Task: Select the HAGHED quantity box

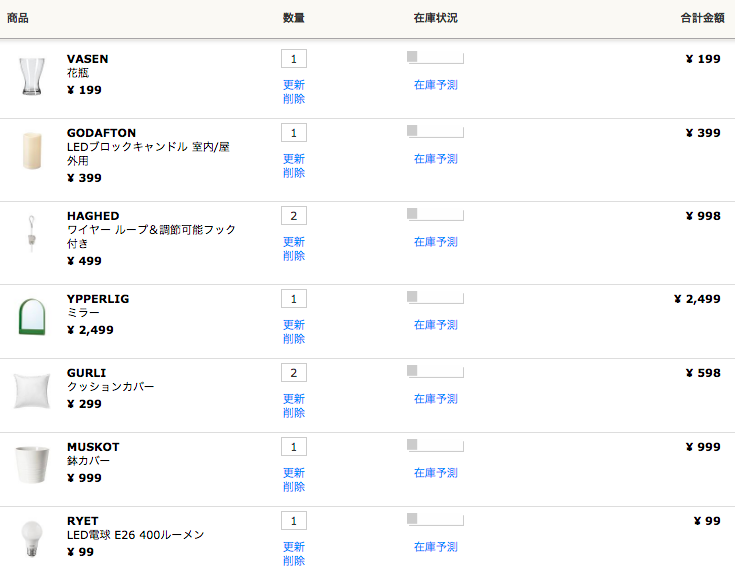Action: pos(293,216)
